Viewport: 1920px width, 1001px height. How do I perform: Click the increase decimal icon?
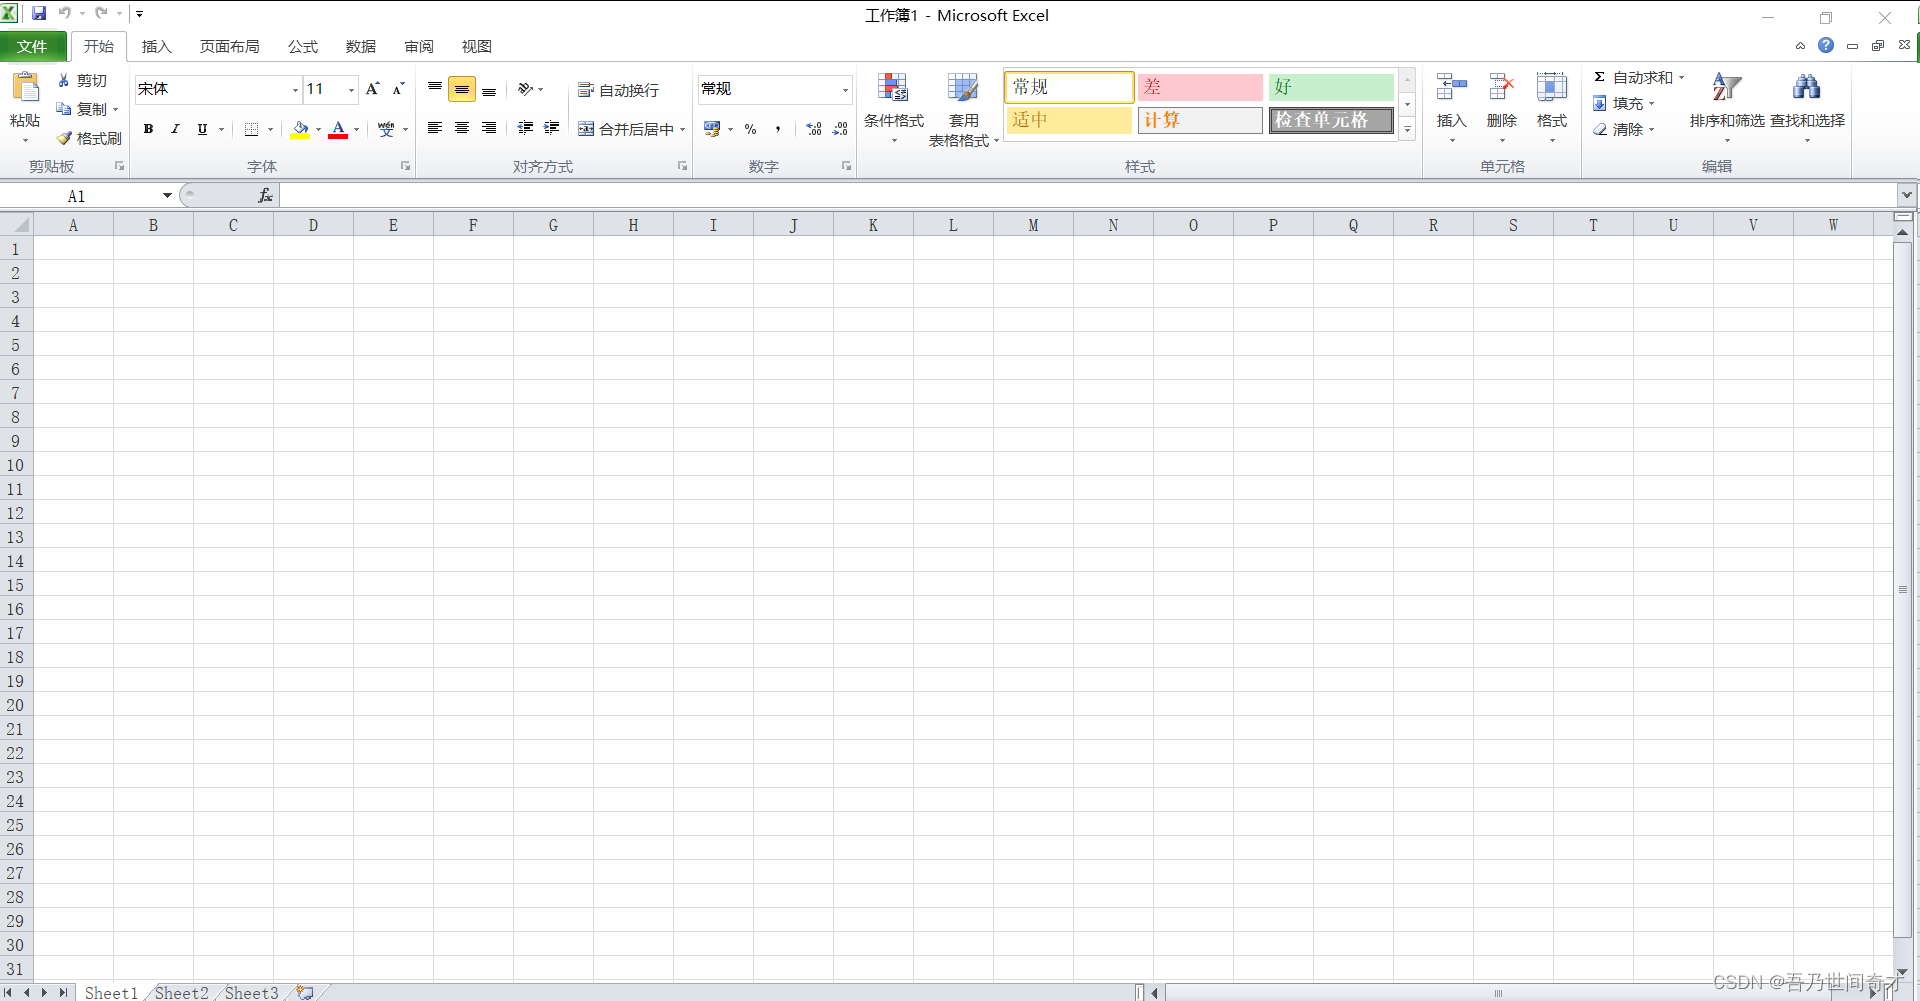coord(814,129)
